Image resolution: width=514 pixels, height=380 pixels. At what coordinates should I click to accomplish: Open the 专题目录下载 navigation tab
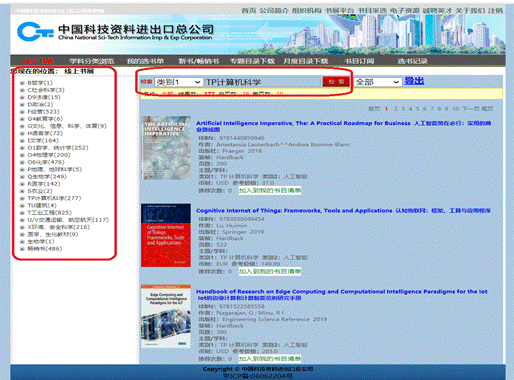coord(252,61)
